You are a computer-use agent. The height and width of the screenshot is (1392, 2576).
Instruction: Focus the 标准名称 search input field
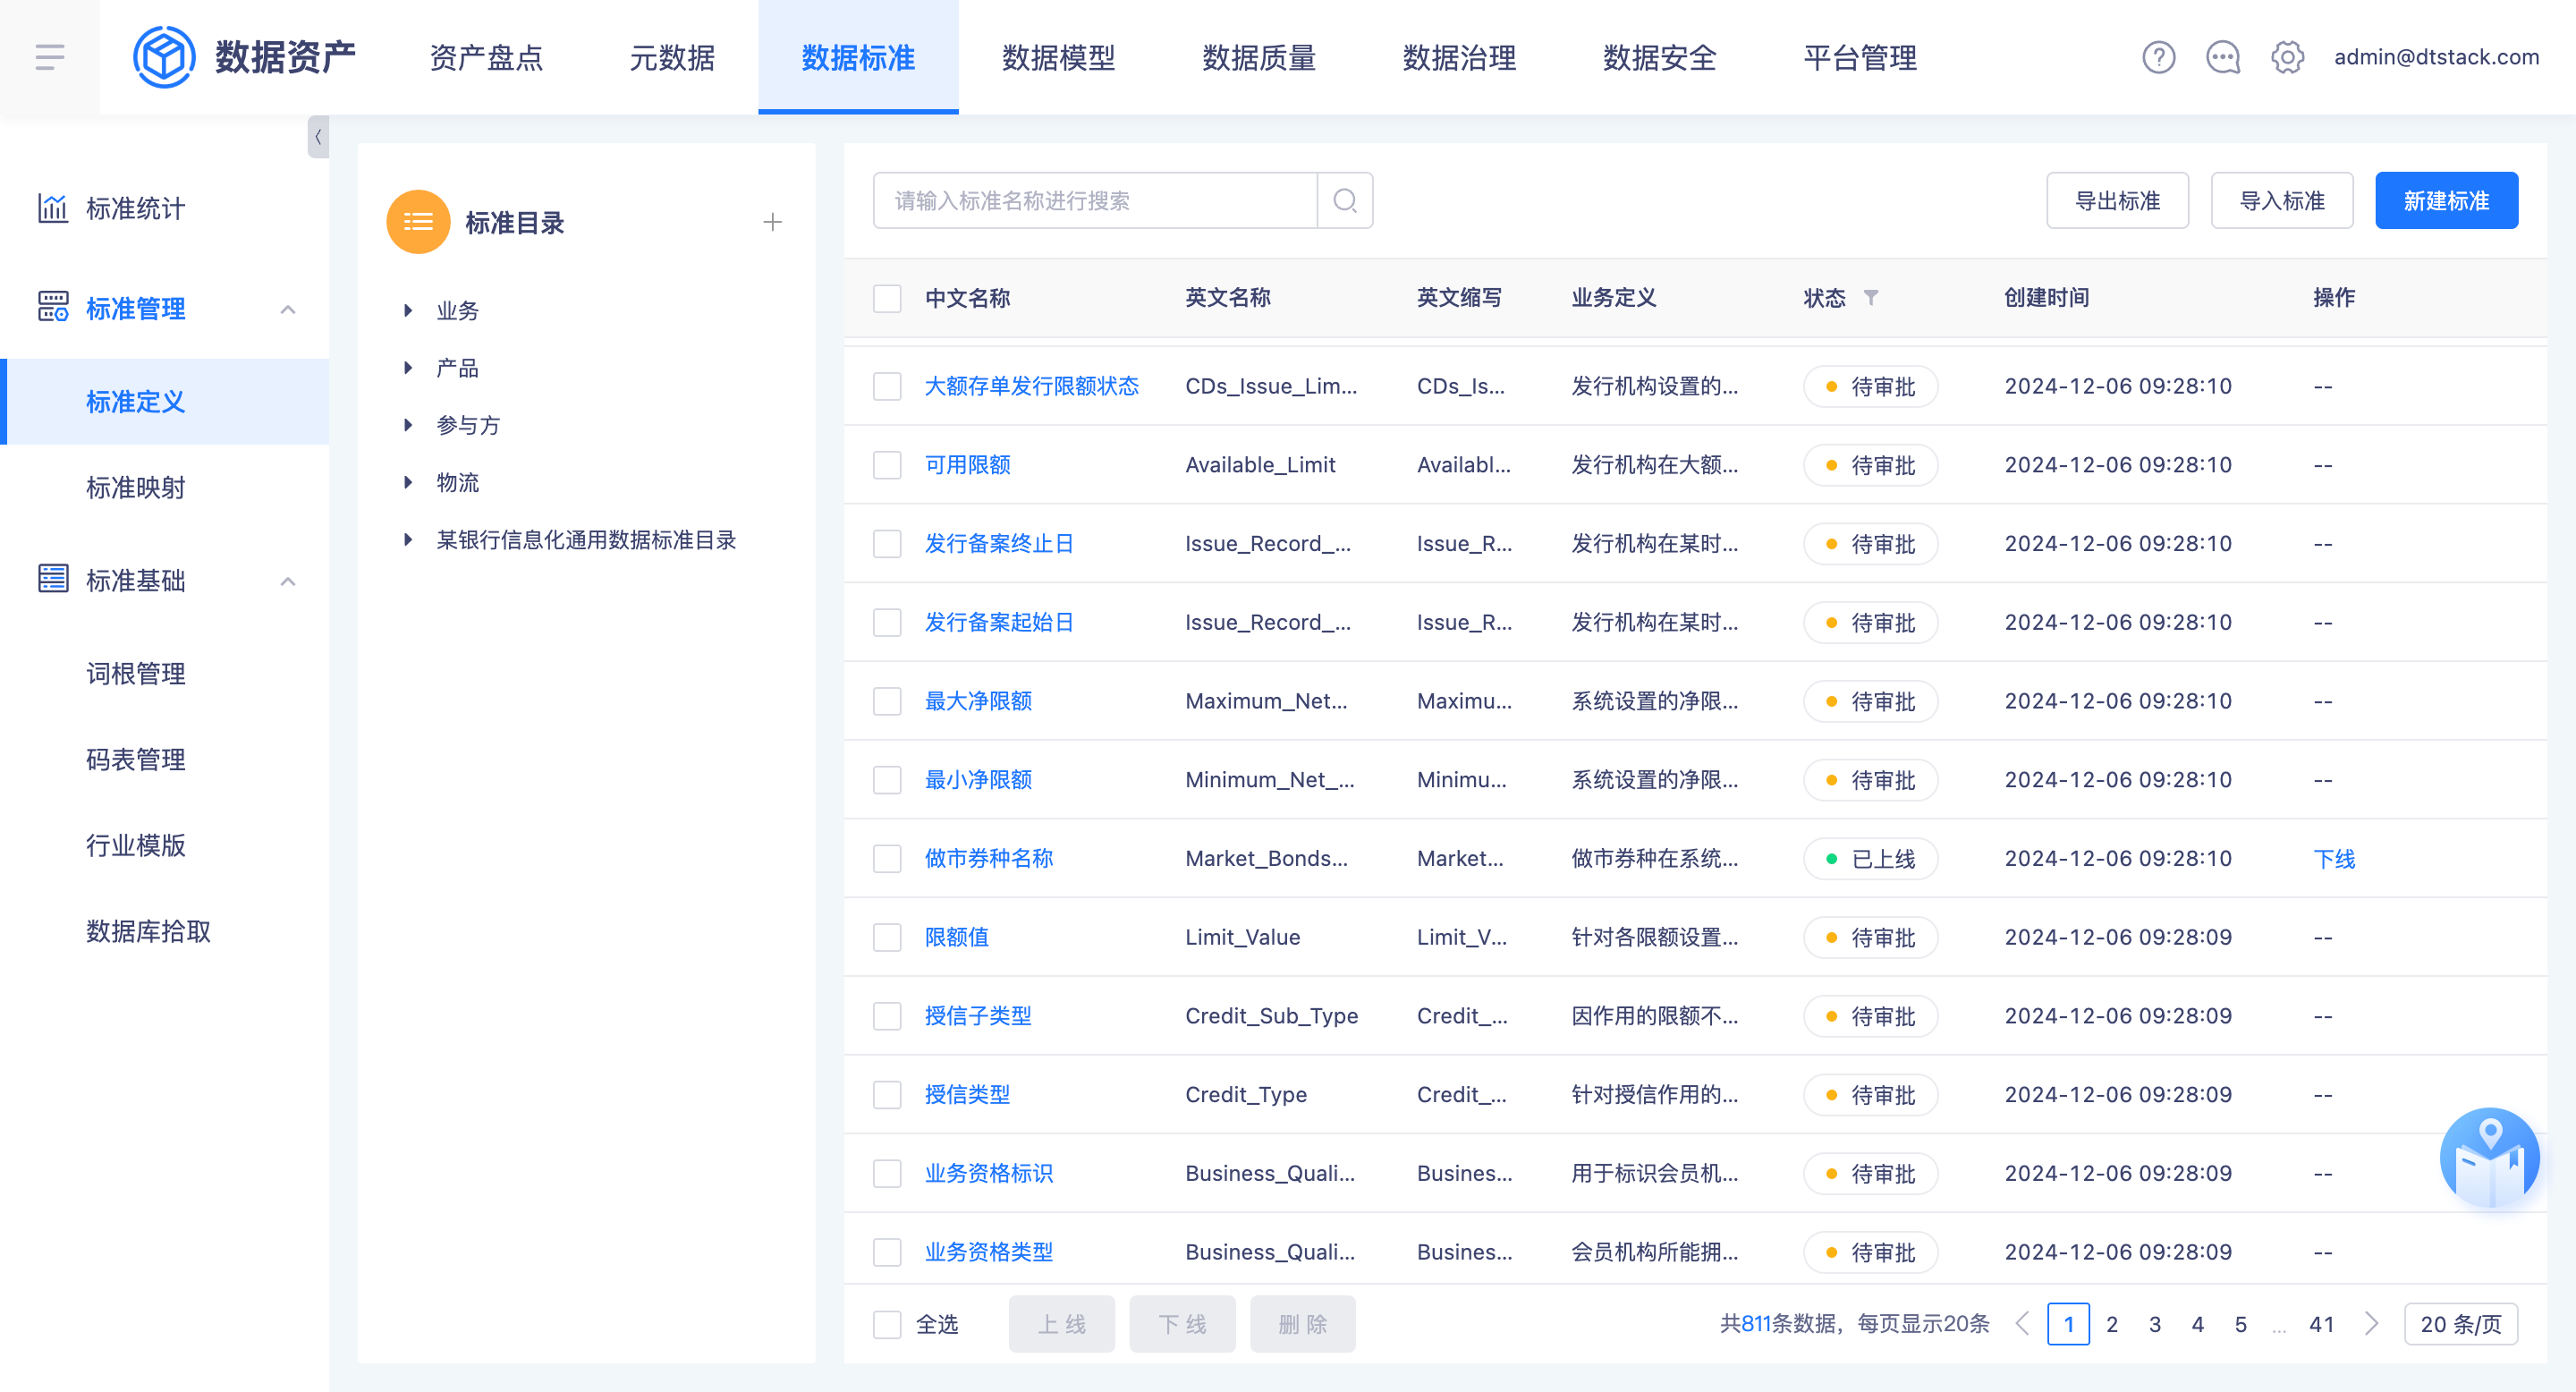(x=1095, y=201)
